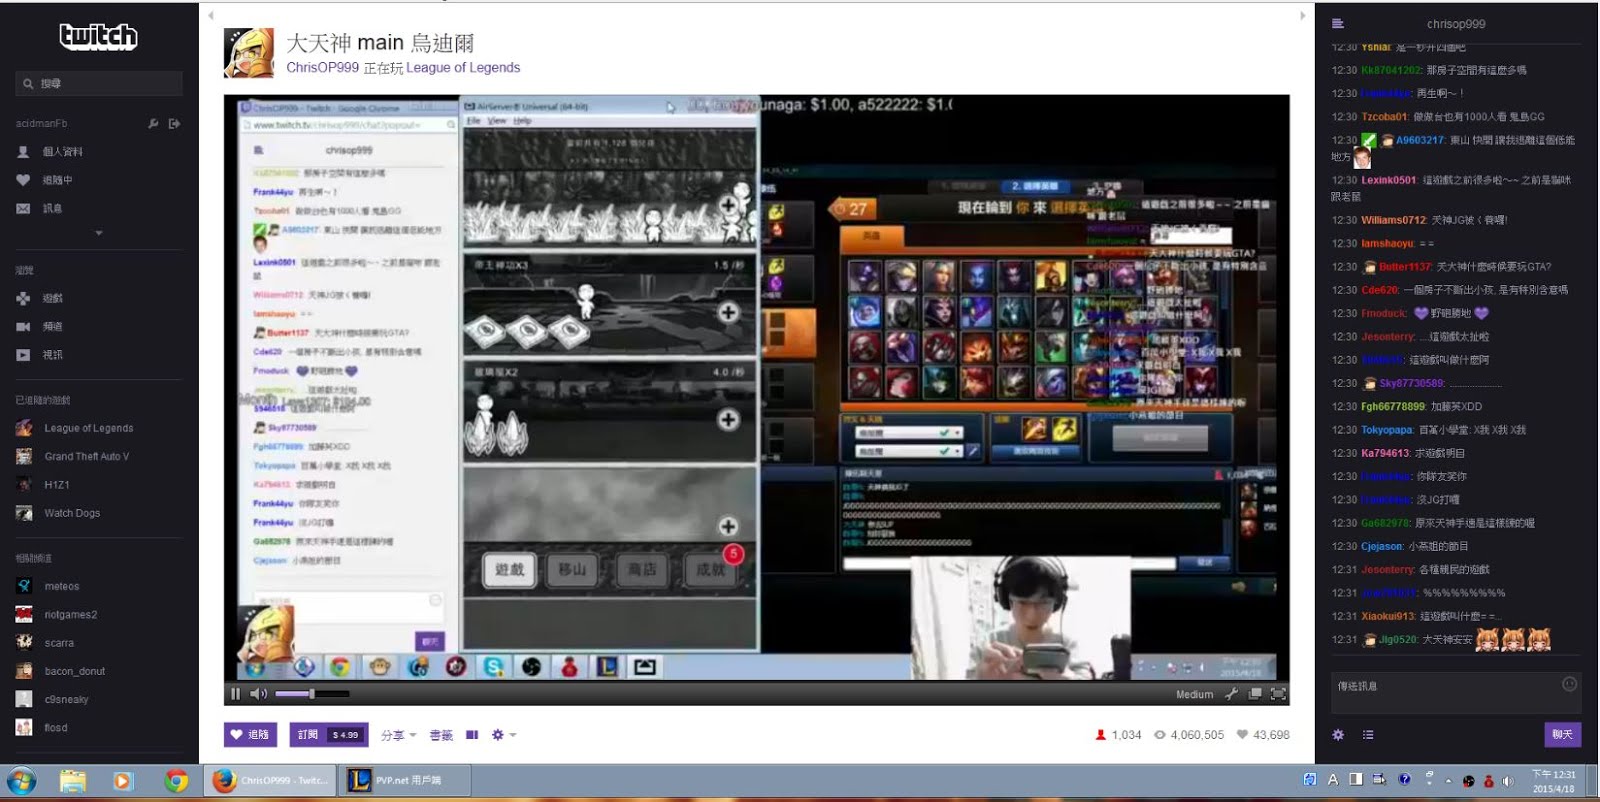This screenshot has height=802, width=1600.
Task: Click the chat message input box
Action: (1455, 692)
